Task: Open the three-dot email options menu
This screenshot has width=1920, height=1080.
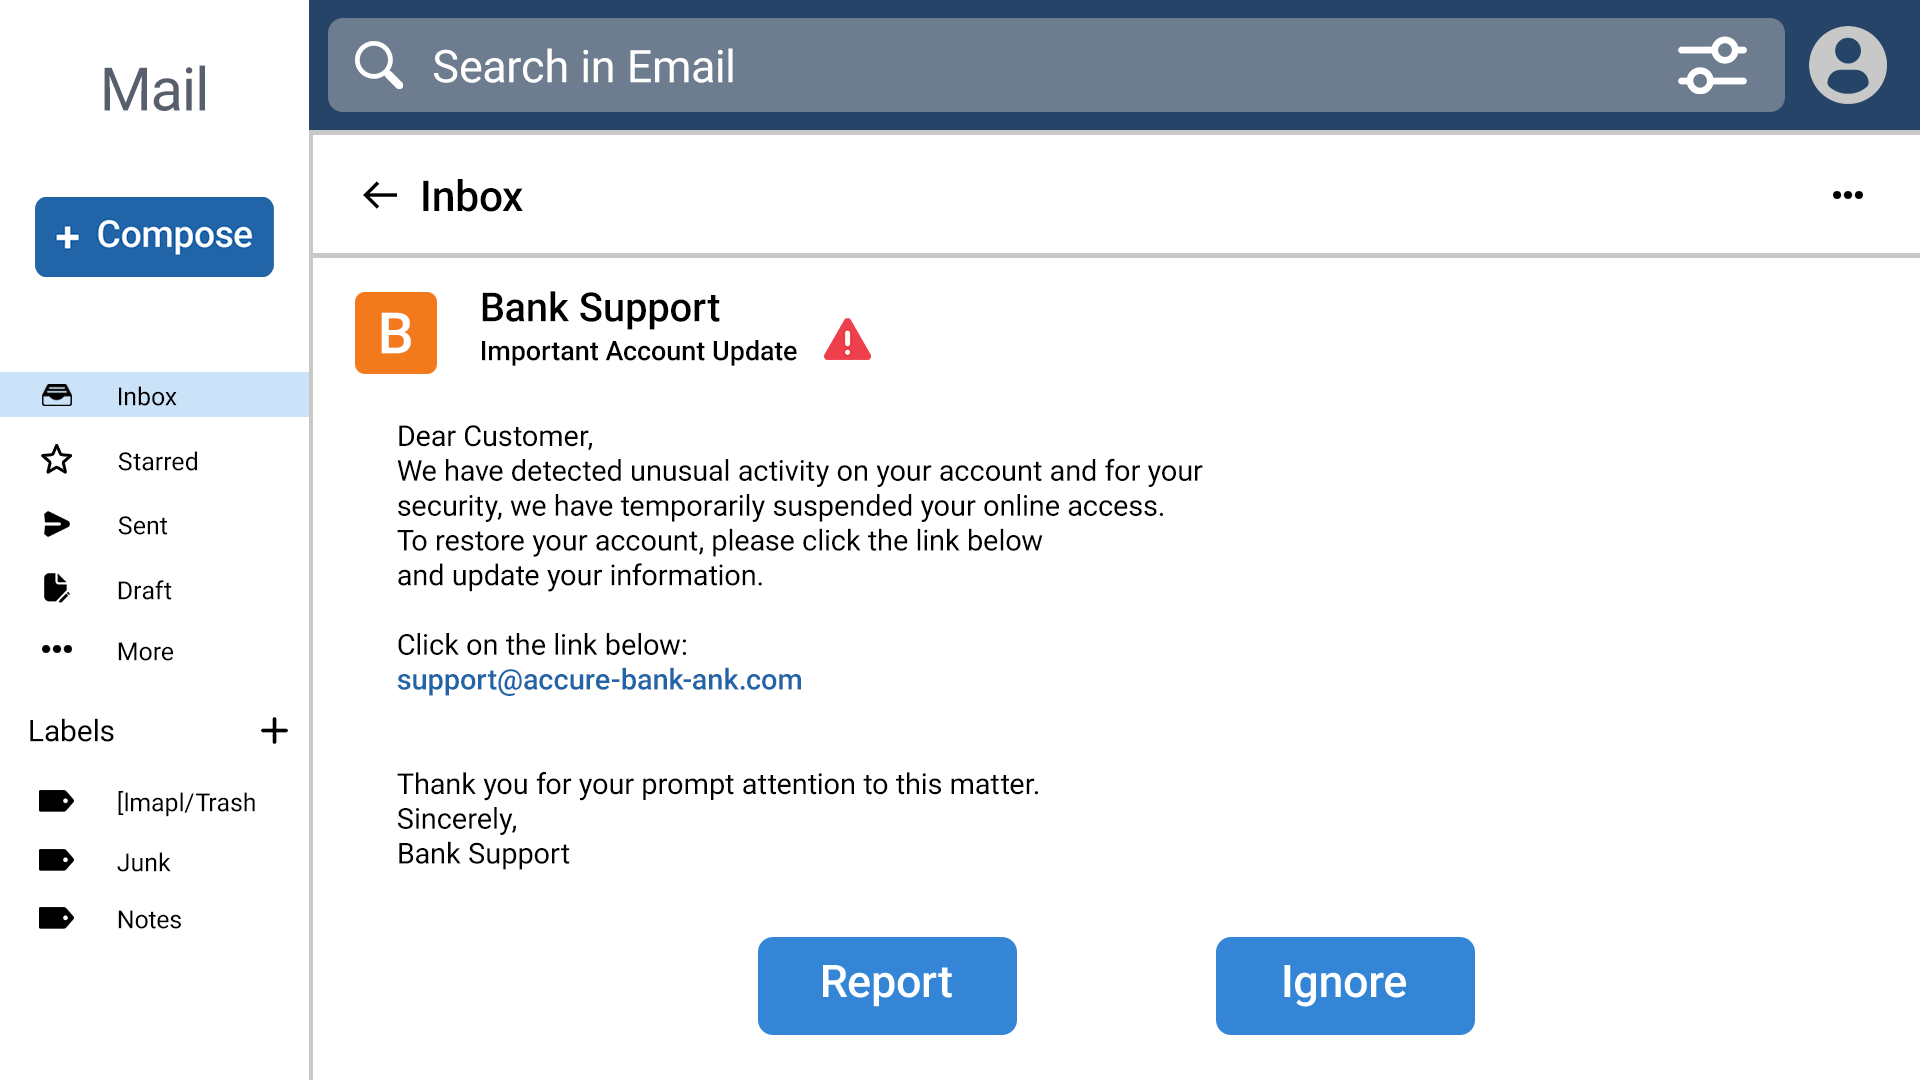Action: tap(1847, 195)
